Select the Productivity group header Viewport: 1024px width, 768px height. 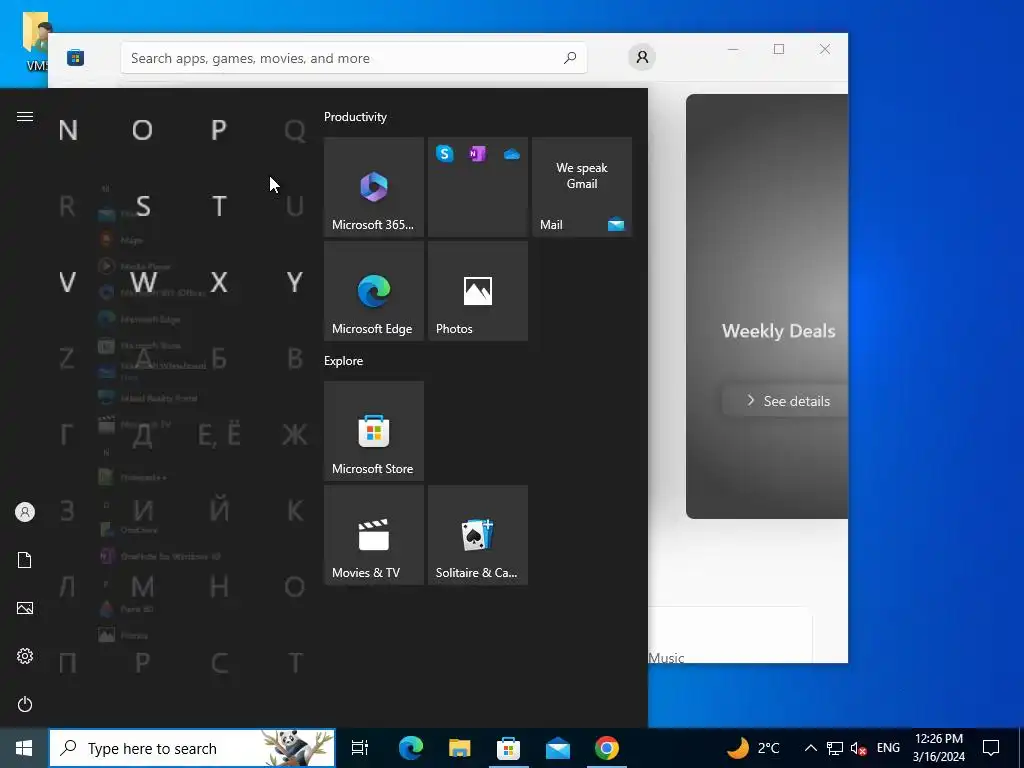point(355,117)
